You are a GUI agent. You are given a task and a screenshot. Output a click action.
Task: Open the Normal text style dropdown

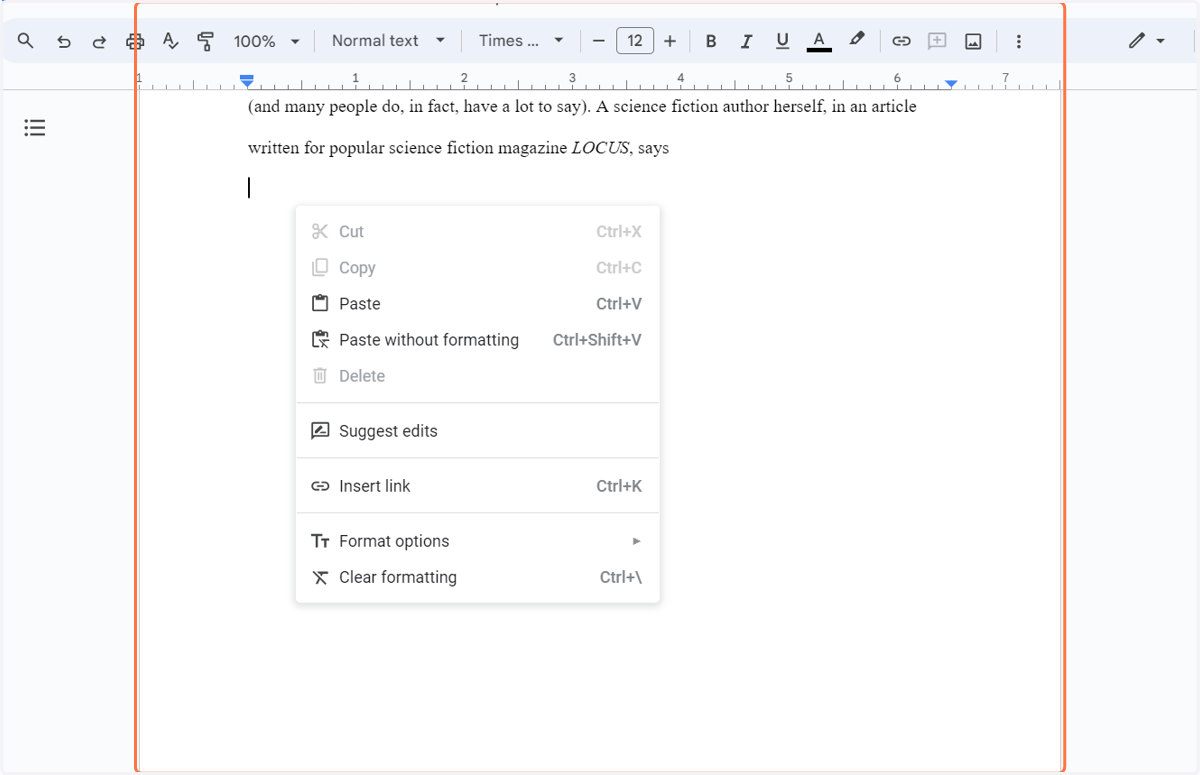coord(388,41)
